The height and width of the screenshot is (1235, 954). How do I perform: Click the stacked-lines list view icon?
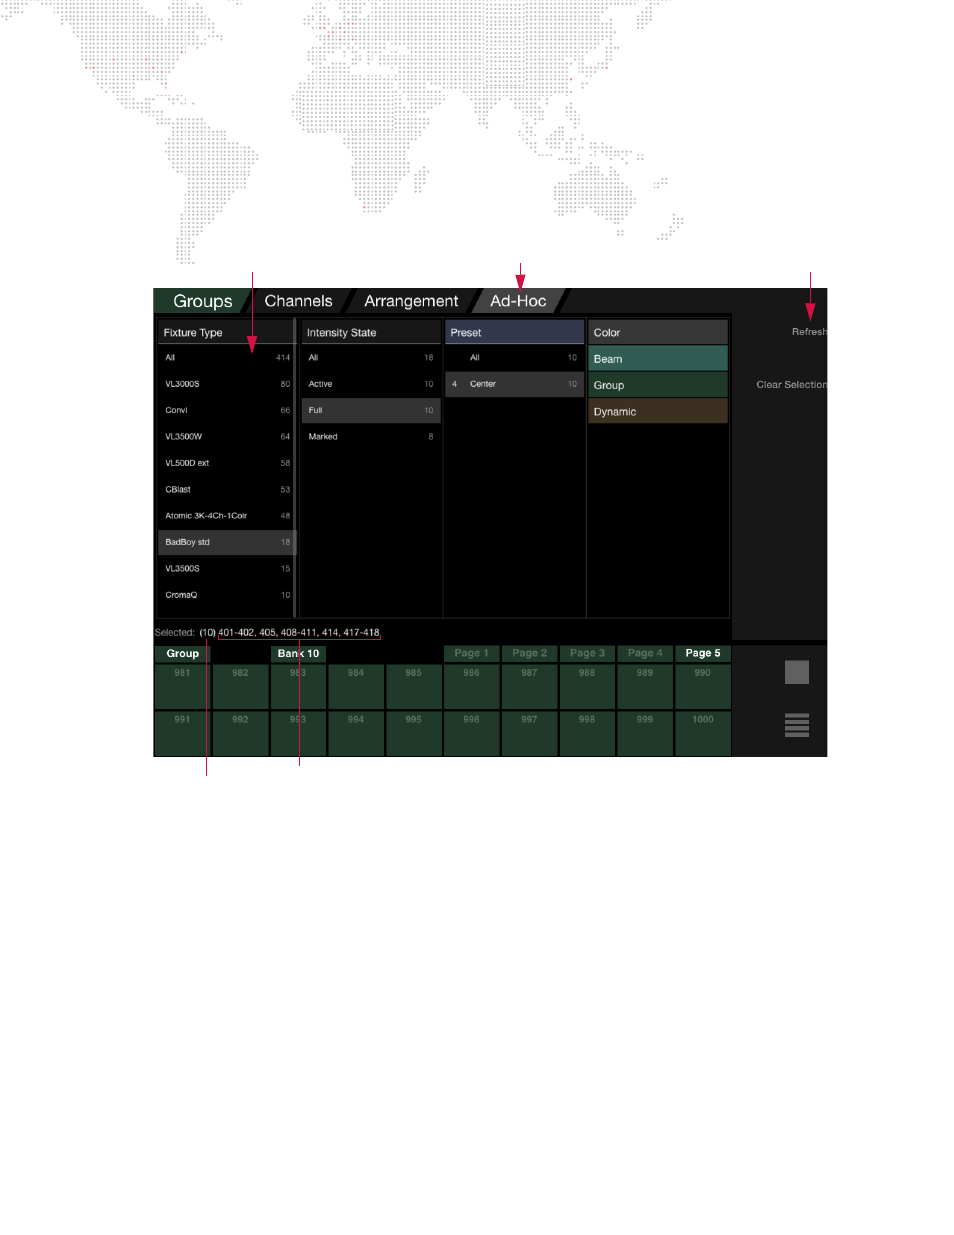(797, 725)
